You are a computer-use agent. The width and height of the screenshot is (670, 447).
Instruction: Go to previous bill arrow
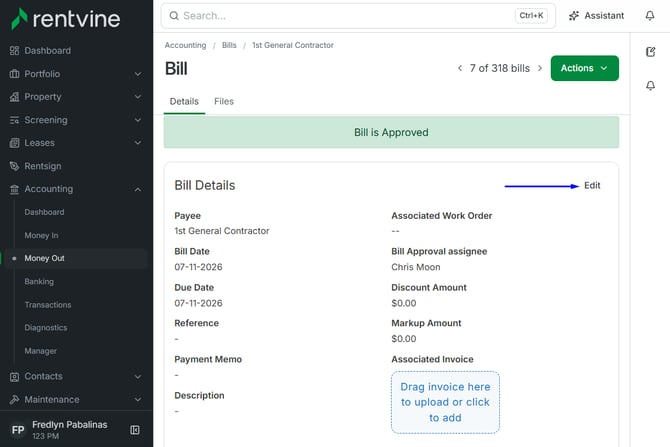pos(460,68)
